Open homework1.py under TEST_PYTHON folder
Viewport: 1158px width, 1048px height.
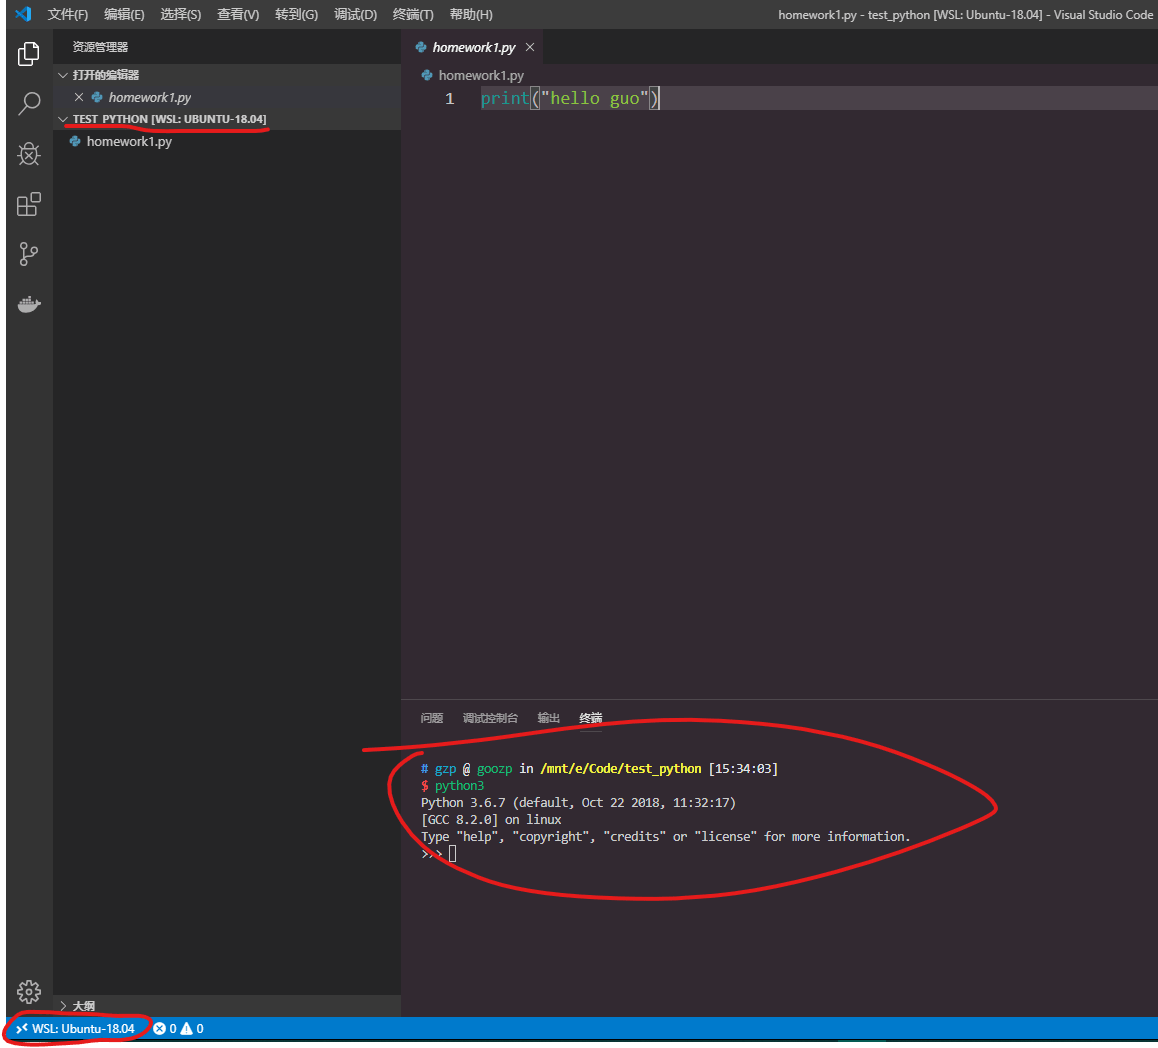pyautogui.click(x=227, y=141)
